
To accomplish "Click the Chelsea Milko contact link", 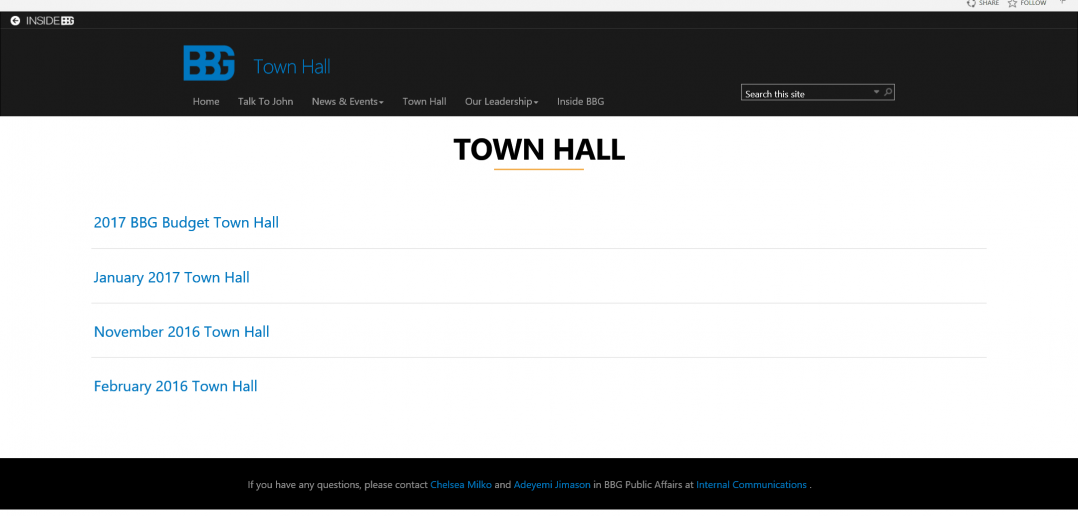I will pyautogui.click(x=461, y=484).
